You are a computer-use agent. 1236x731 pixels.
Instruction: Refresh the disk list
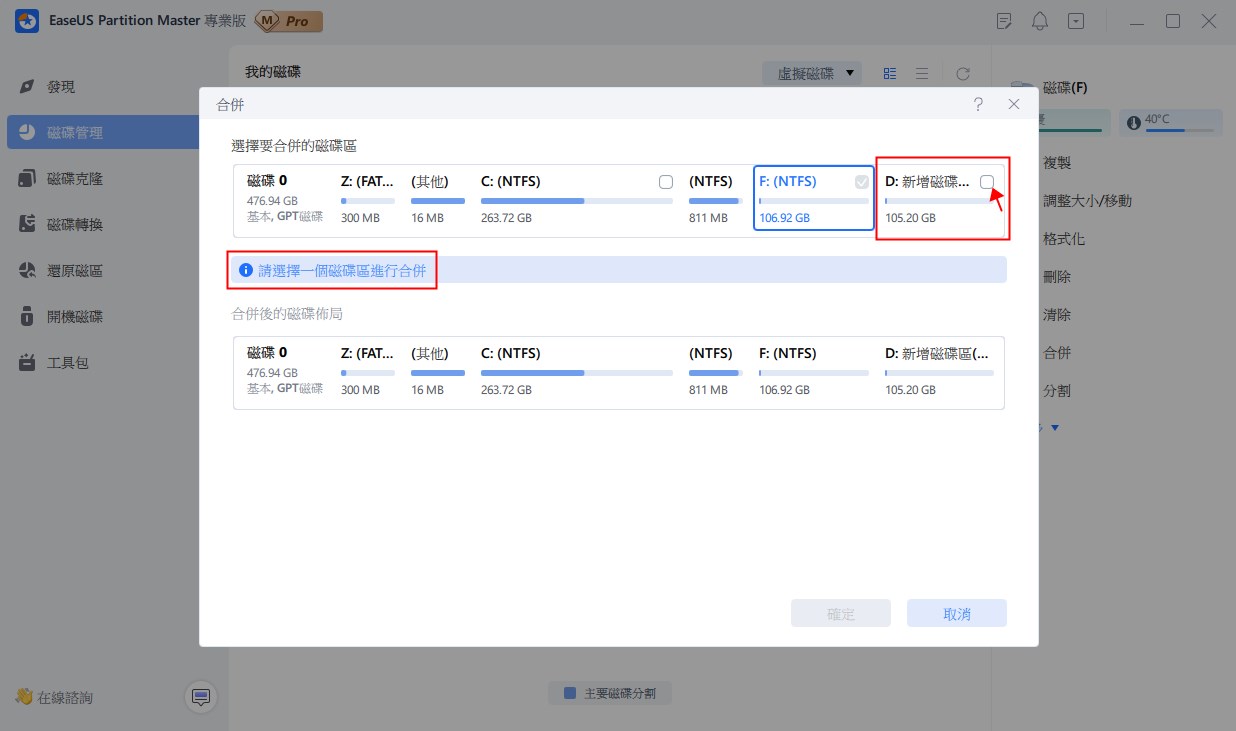pos(962,72)
